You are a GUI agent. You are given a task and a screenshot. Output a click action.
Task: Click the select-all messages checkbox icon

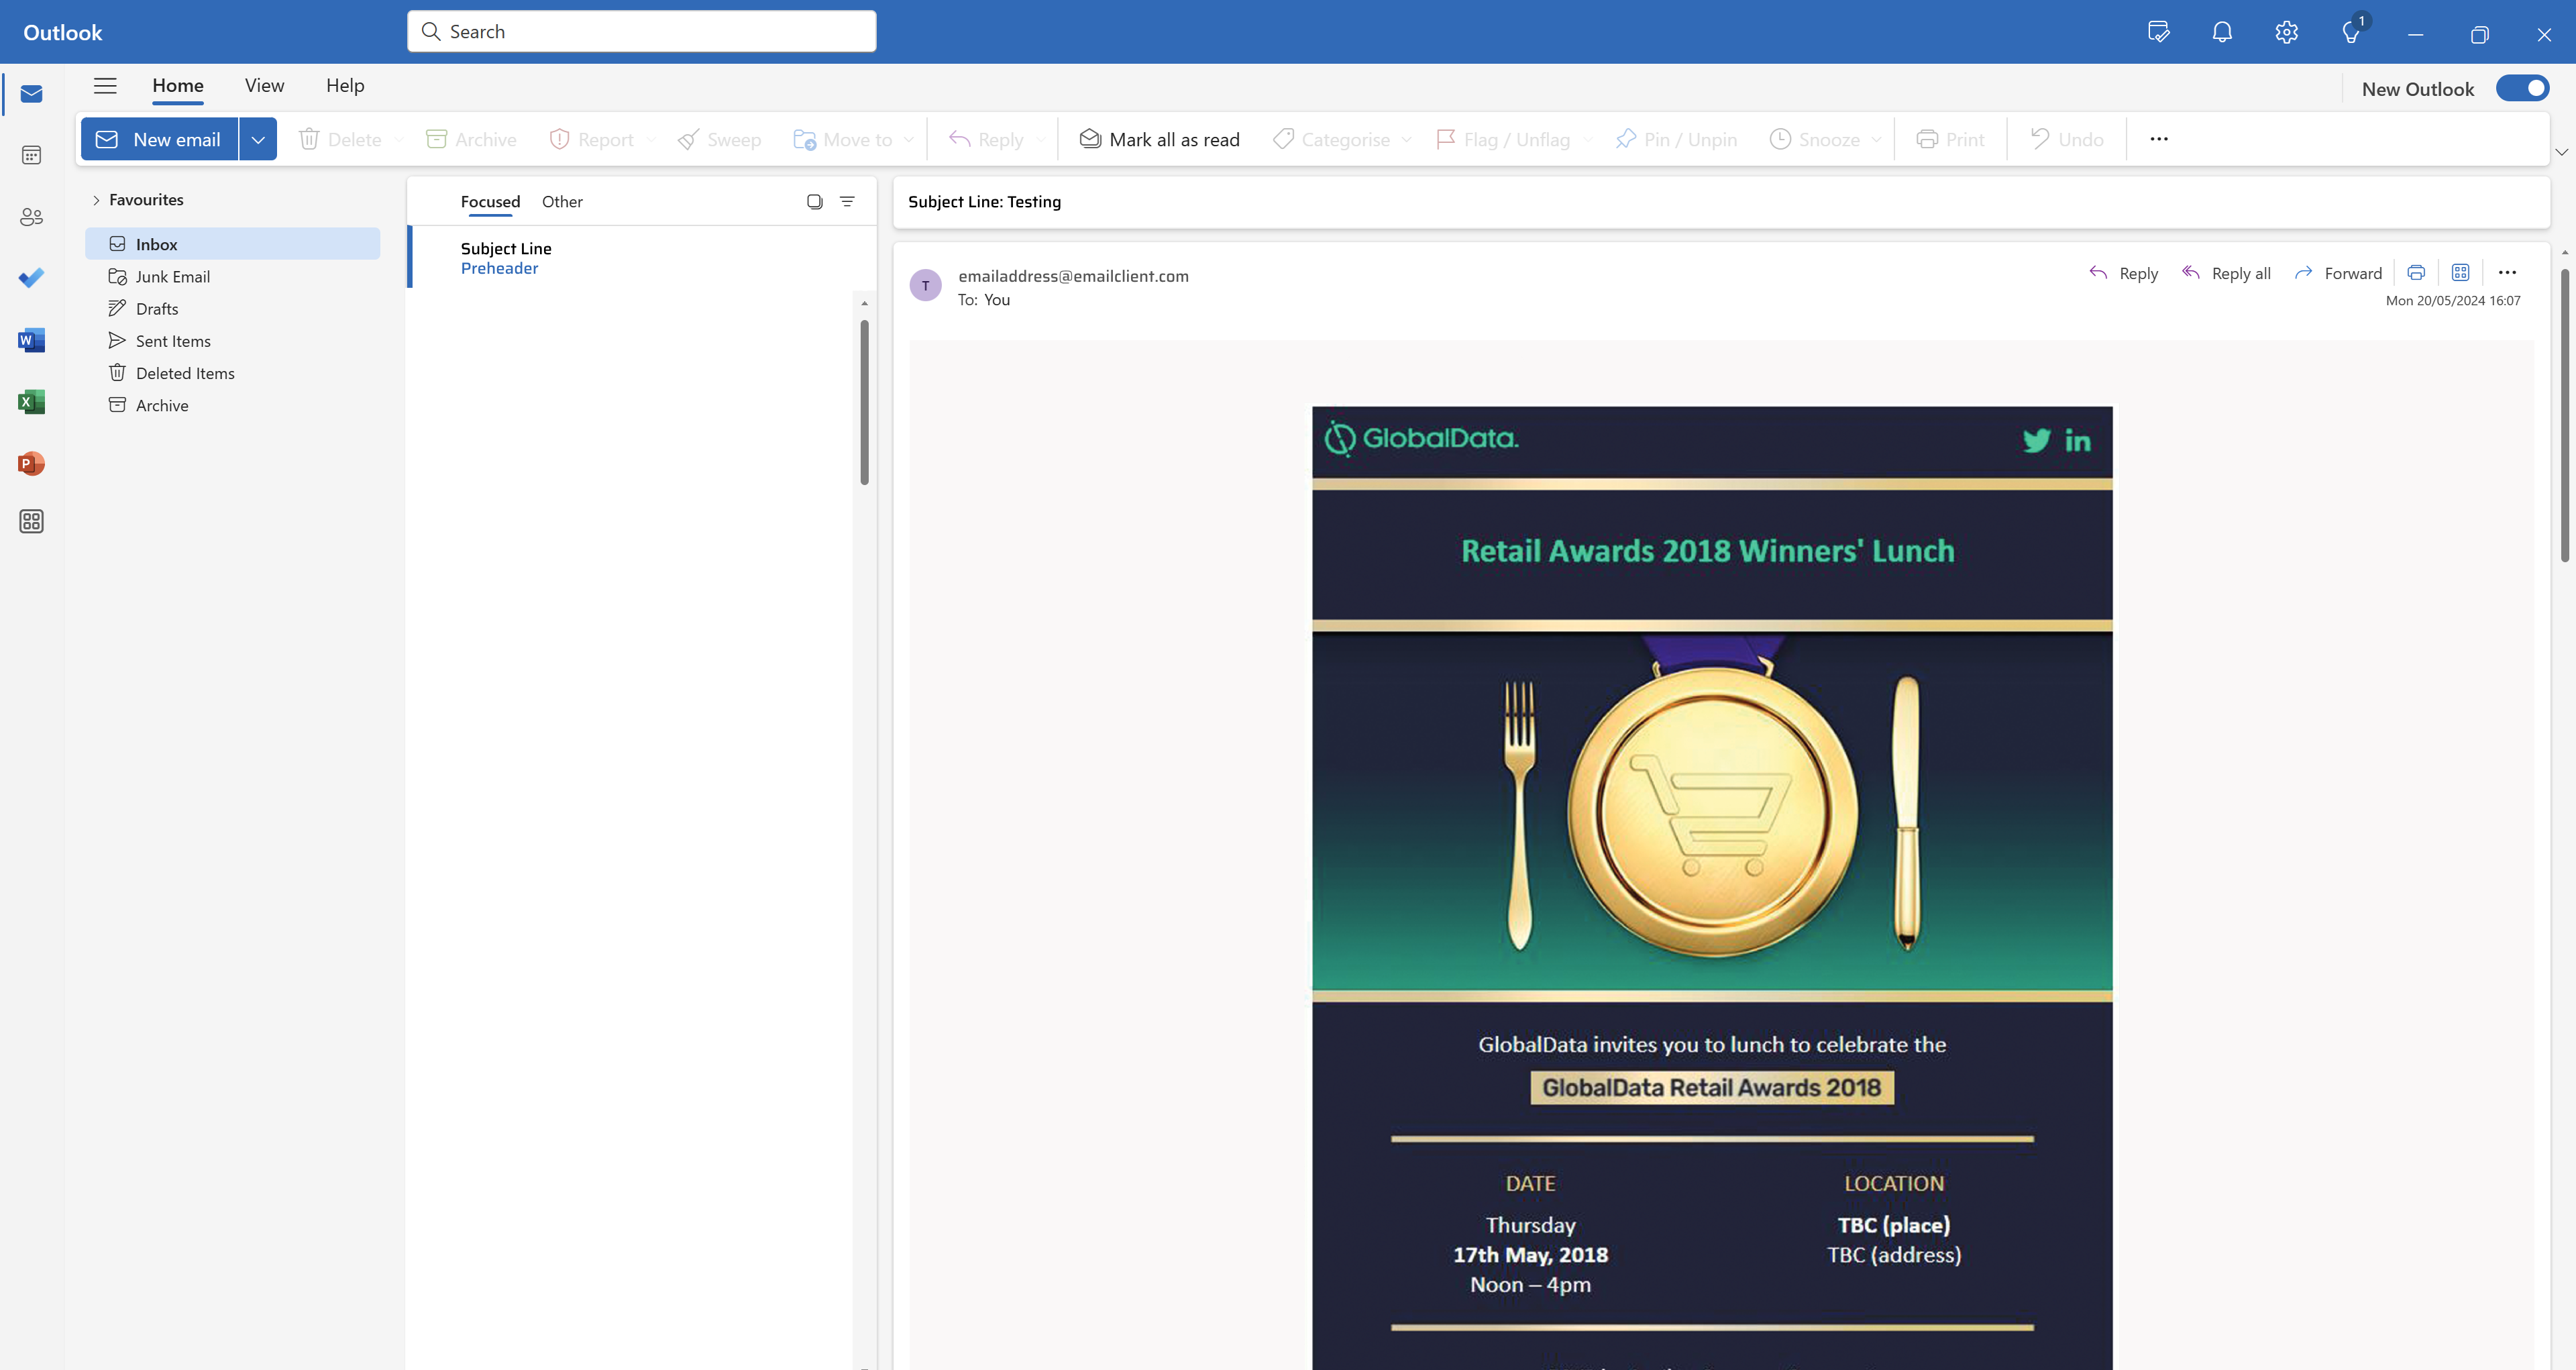(814, 202)
